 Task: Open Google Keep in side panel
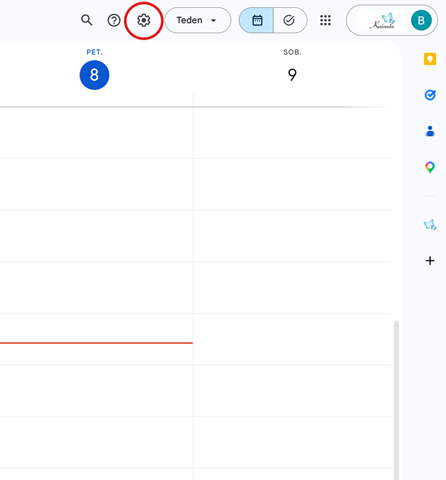(x=430, y=59)
